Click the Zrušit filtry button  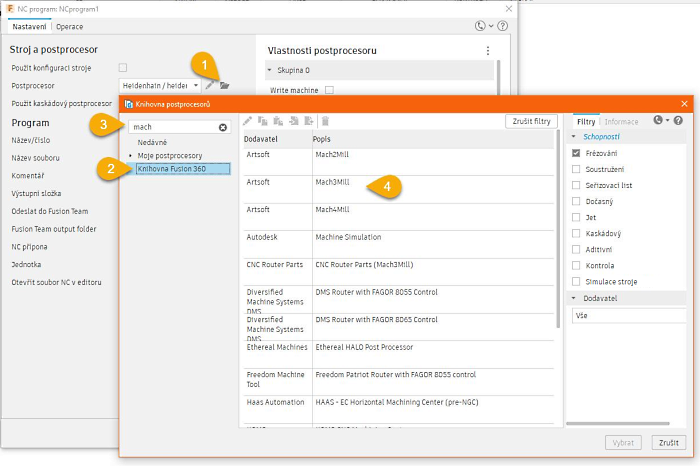[x=531, y=121]
